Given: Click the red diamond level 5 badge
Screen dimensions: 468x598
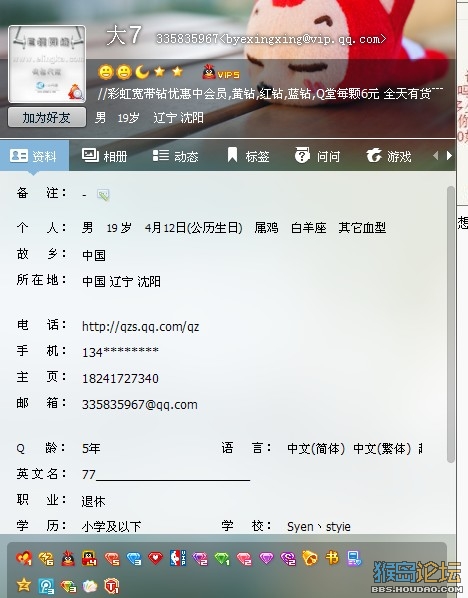Looking at the screenshot, I should [x=112, y=559].
